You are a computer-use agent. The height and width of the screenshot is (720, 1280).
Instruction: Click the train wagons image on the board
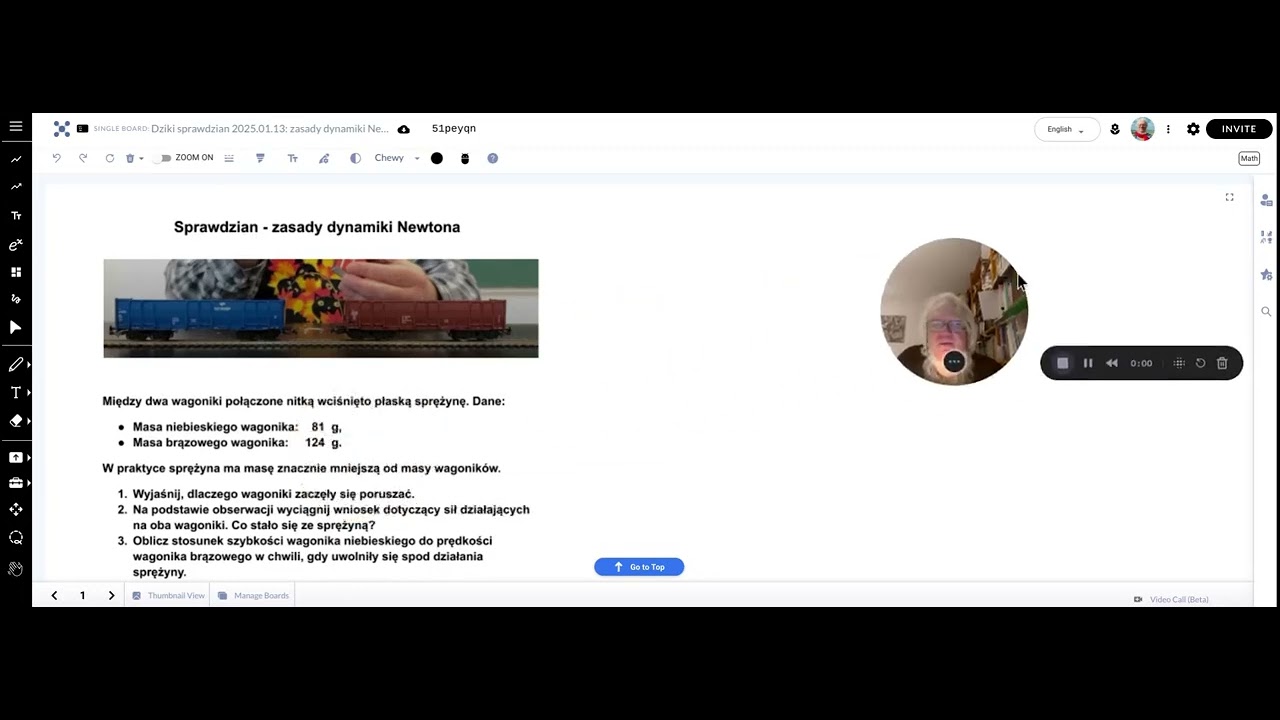[x=321, y=308]
